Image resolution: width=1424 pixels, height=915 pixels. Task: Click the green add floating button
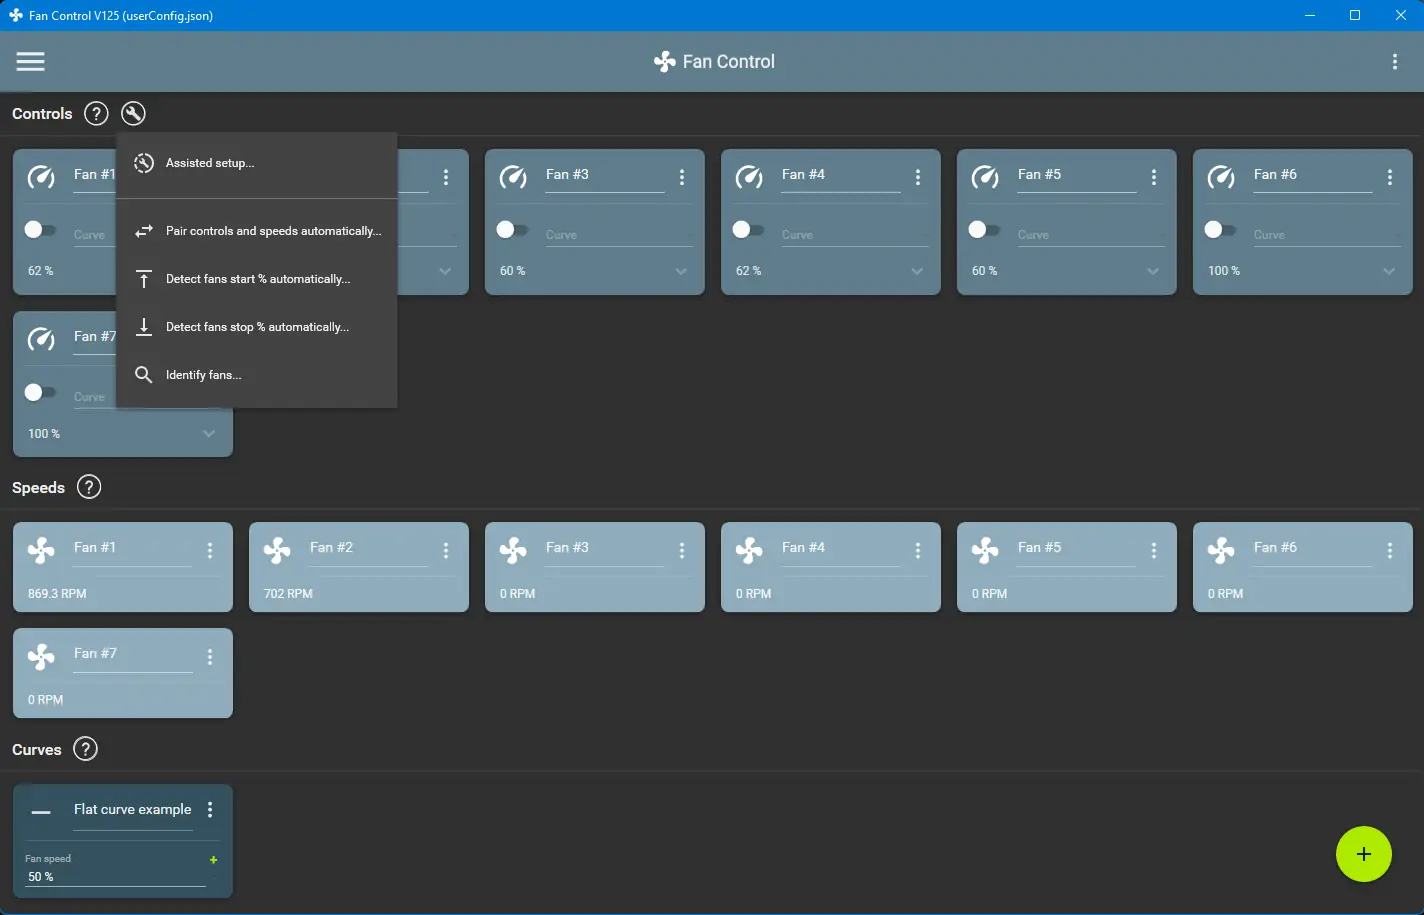pos(1364,854)
